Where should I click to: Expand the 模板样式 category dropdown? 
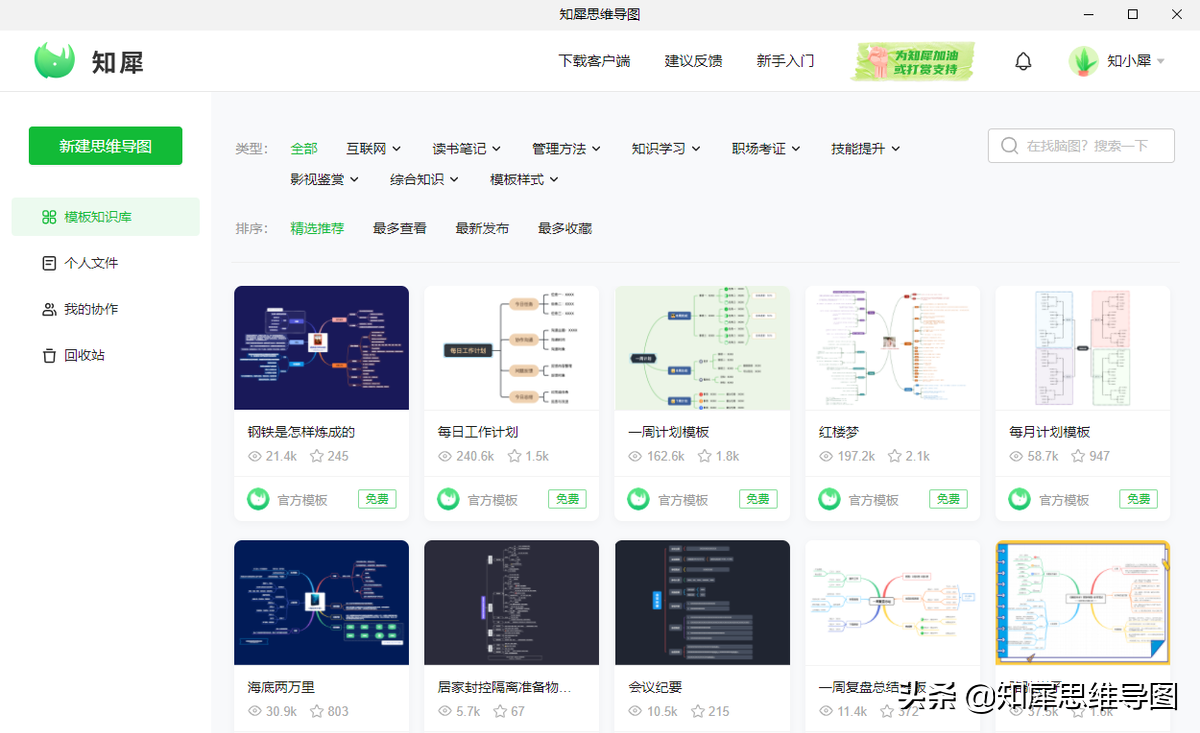525,179
